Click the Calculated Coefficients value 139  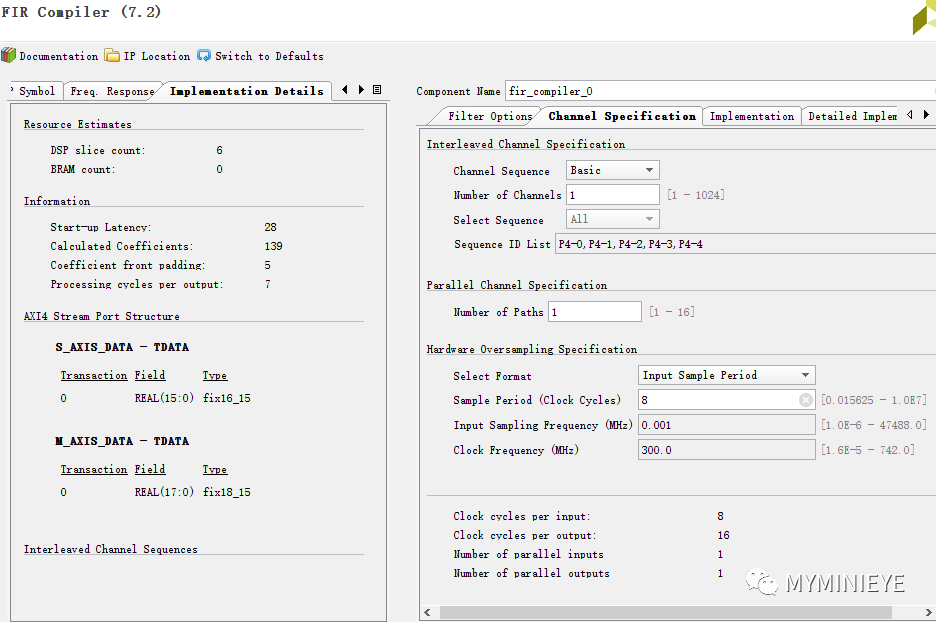point(273,246)
